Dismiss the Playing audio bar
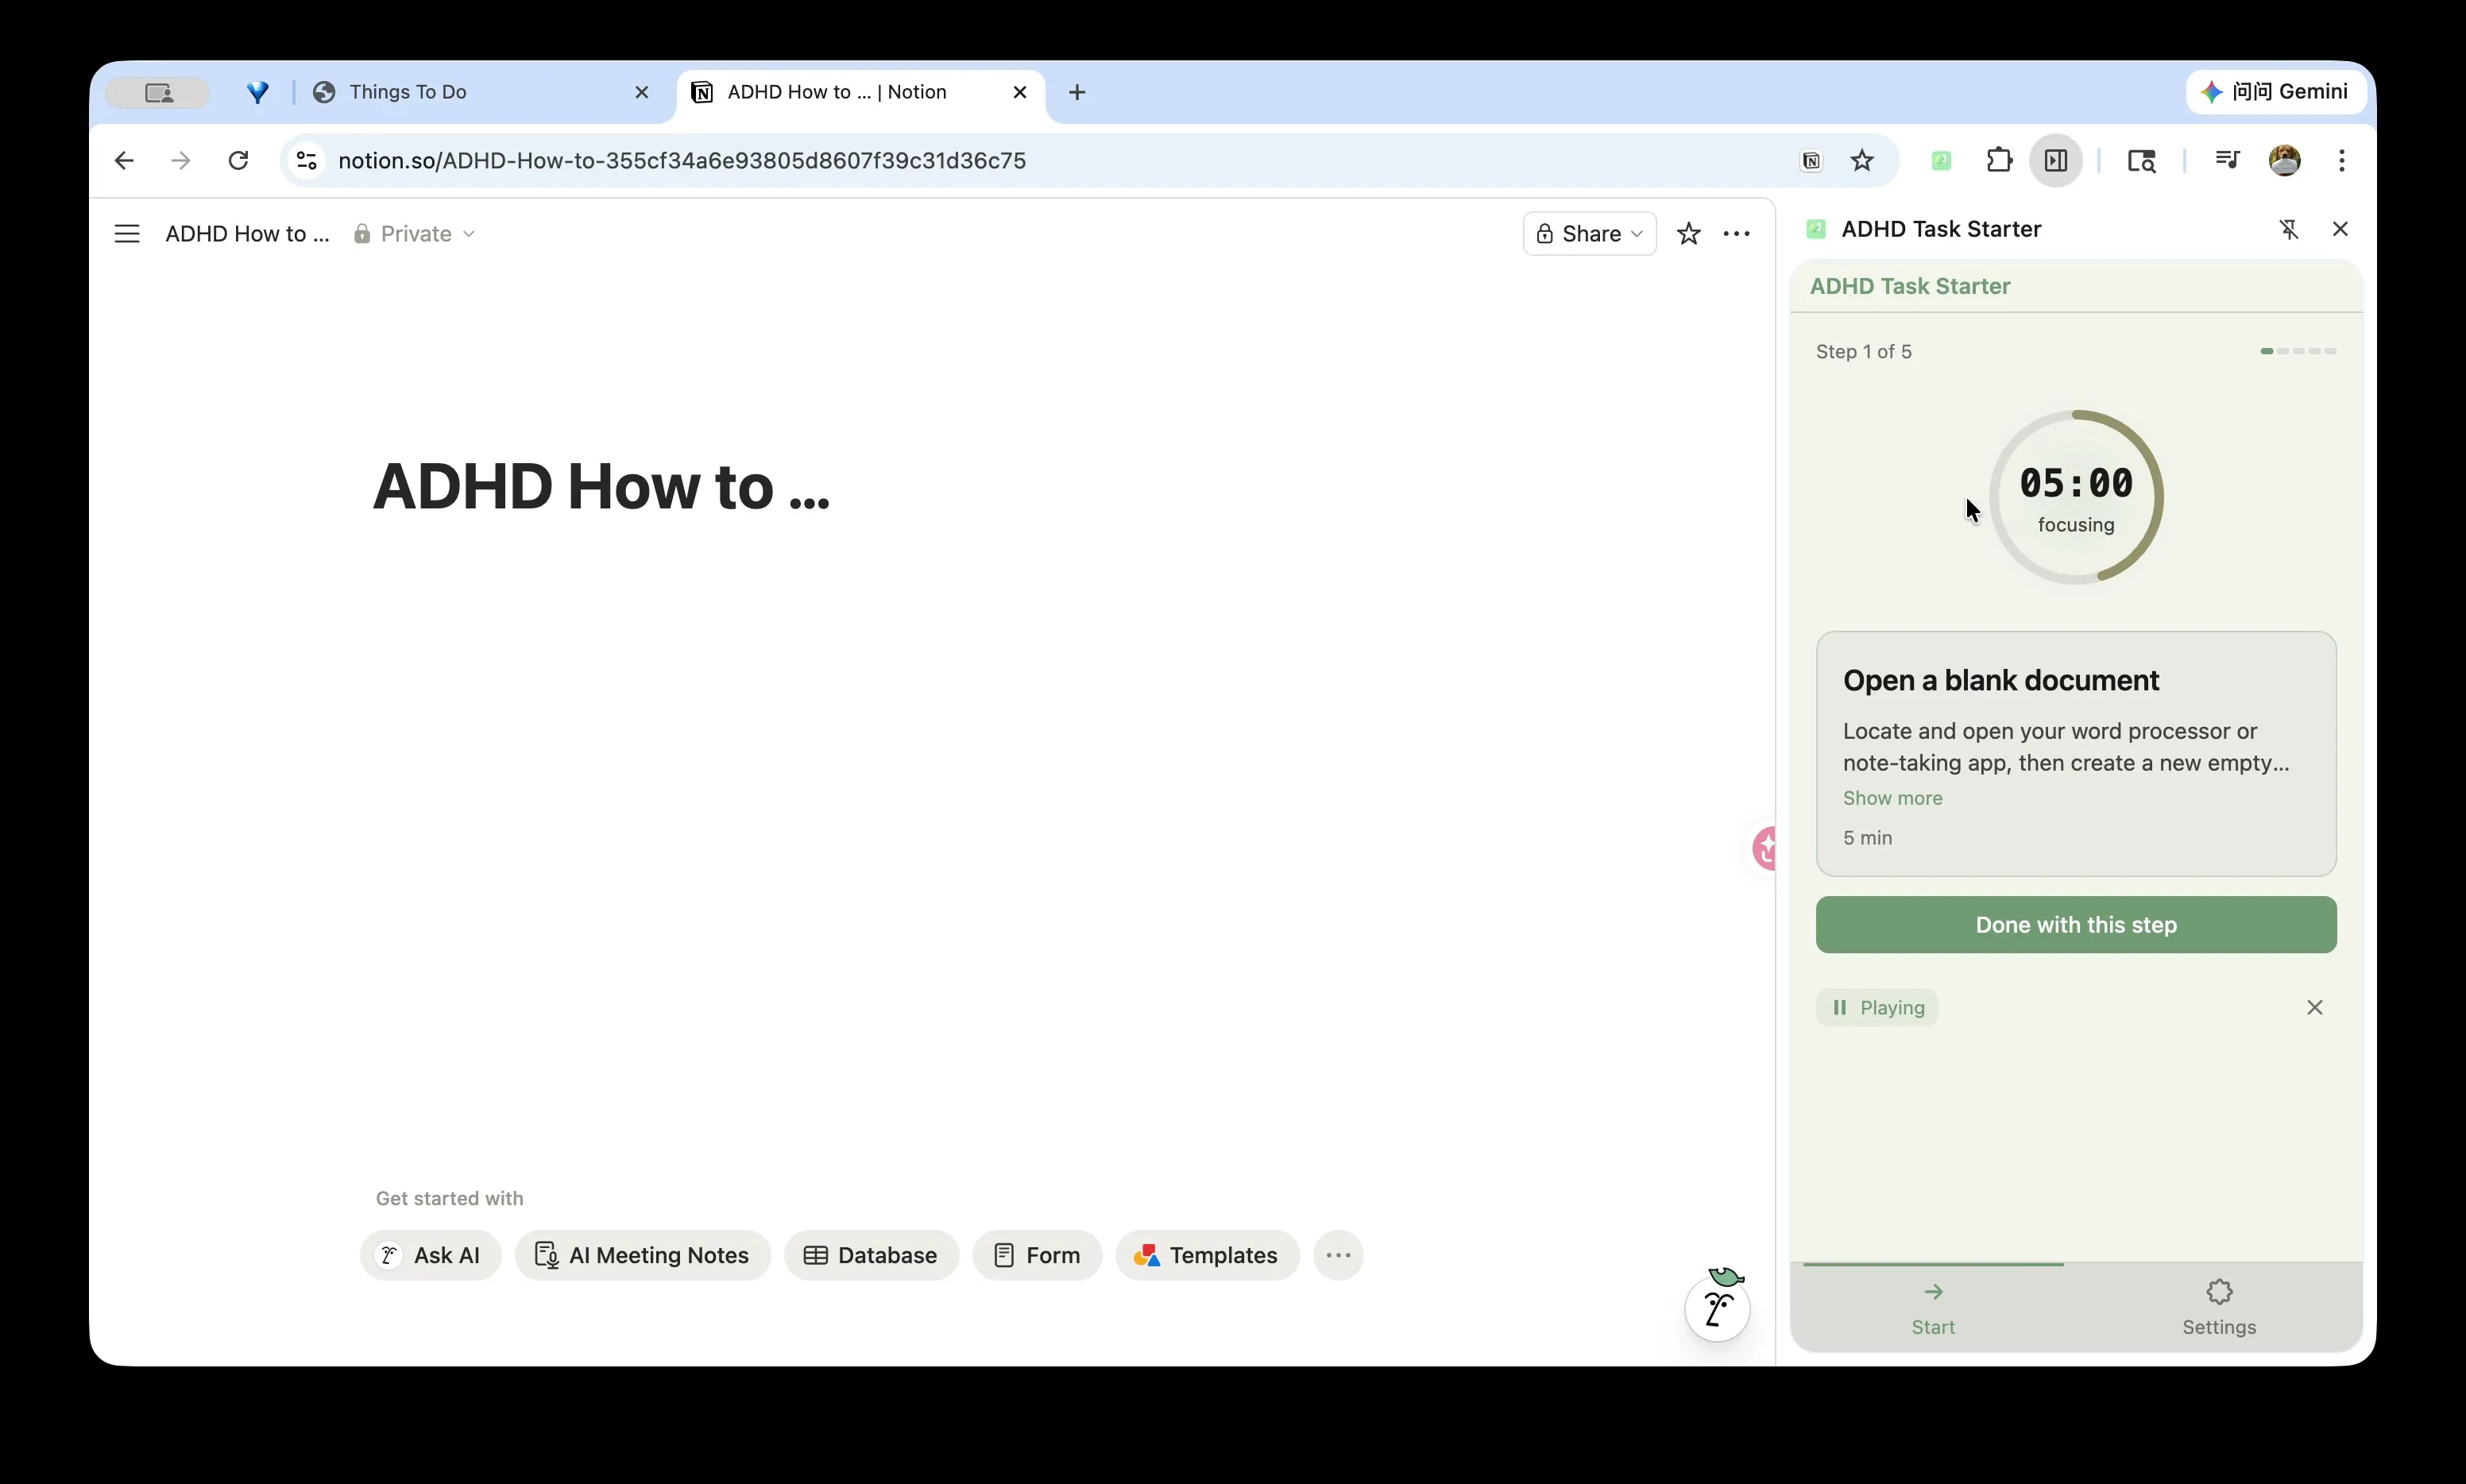This screenshot has height=1484, width=2466. click(2314, 1008)
